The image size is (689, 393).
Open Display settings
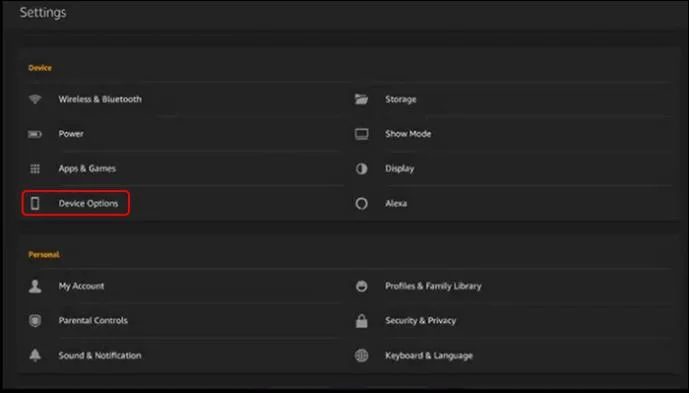tap(400, 168)
